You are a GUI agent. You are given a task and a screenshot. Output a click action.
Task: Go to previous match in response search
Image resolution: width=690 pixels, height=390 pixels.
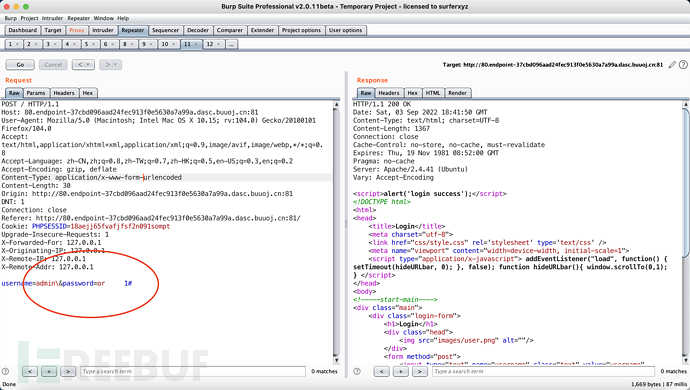point(381,372)
